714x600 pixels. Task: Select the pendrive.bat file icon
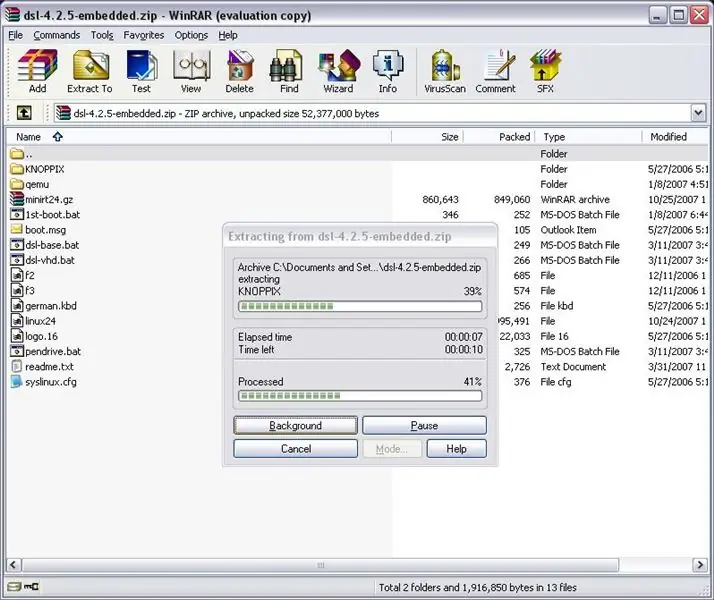[x=17, y=351]
